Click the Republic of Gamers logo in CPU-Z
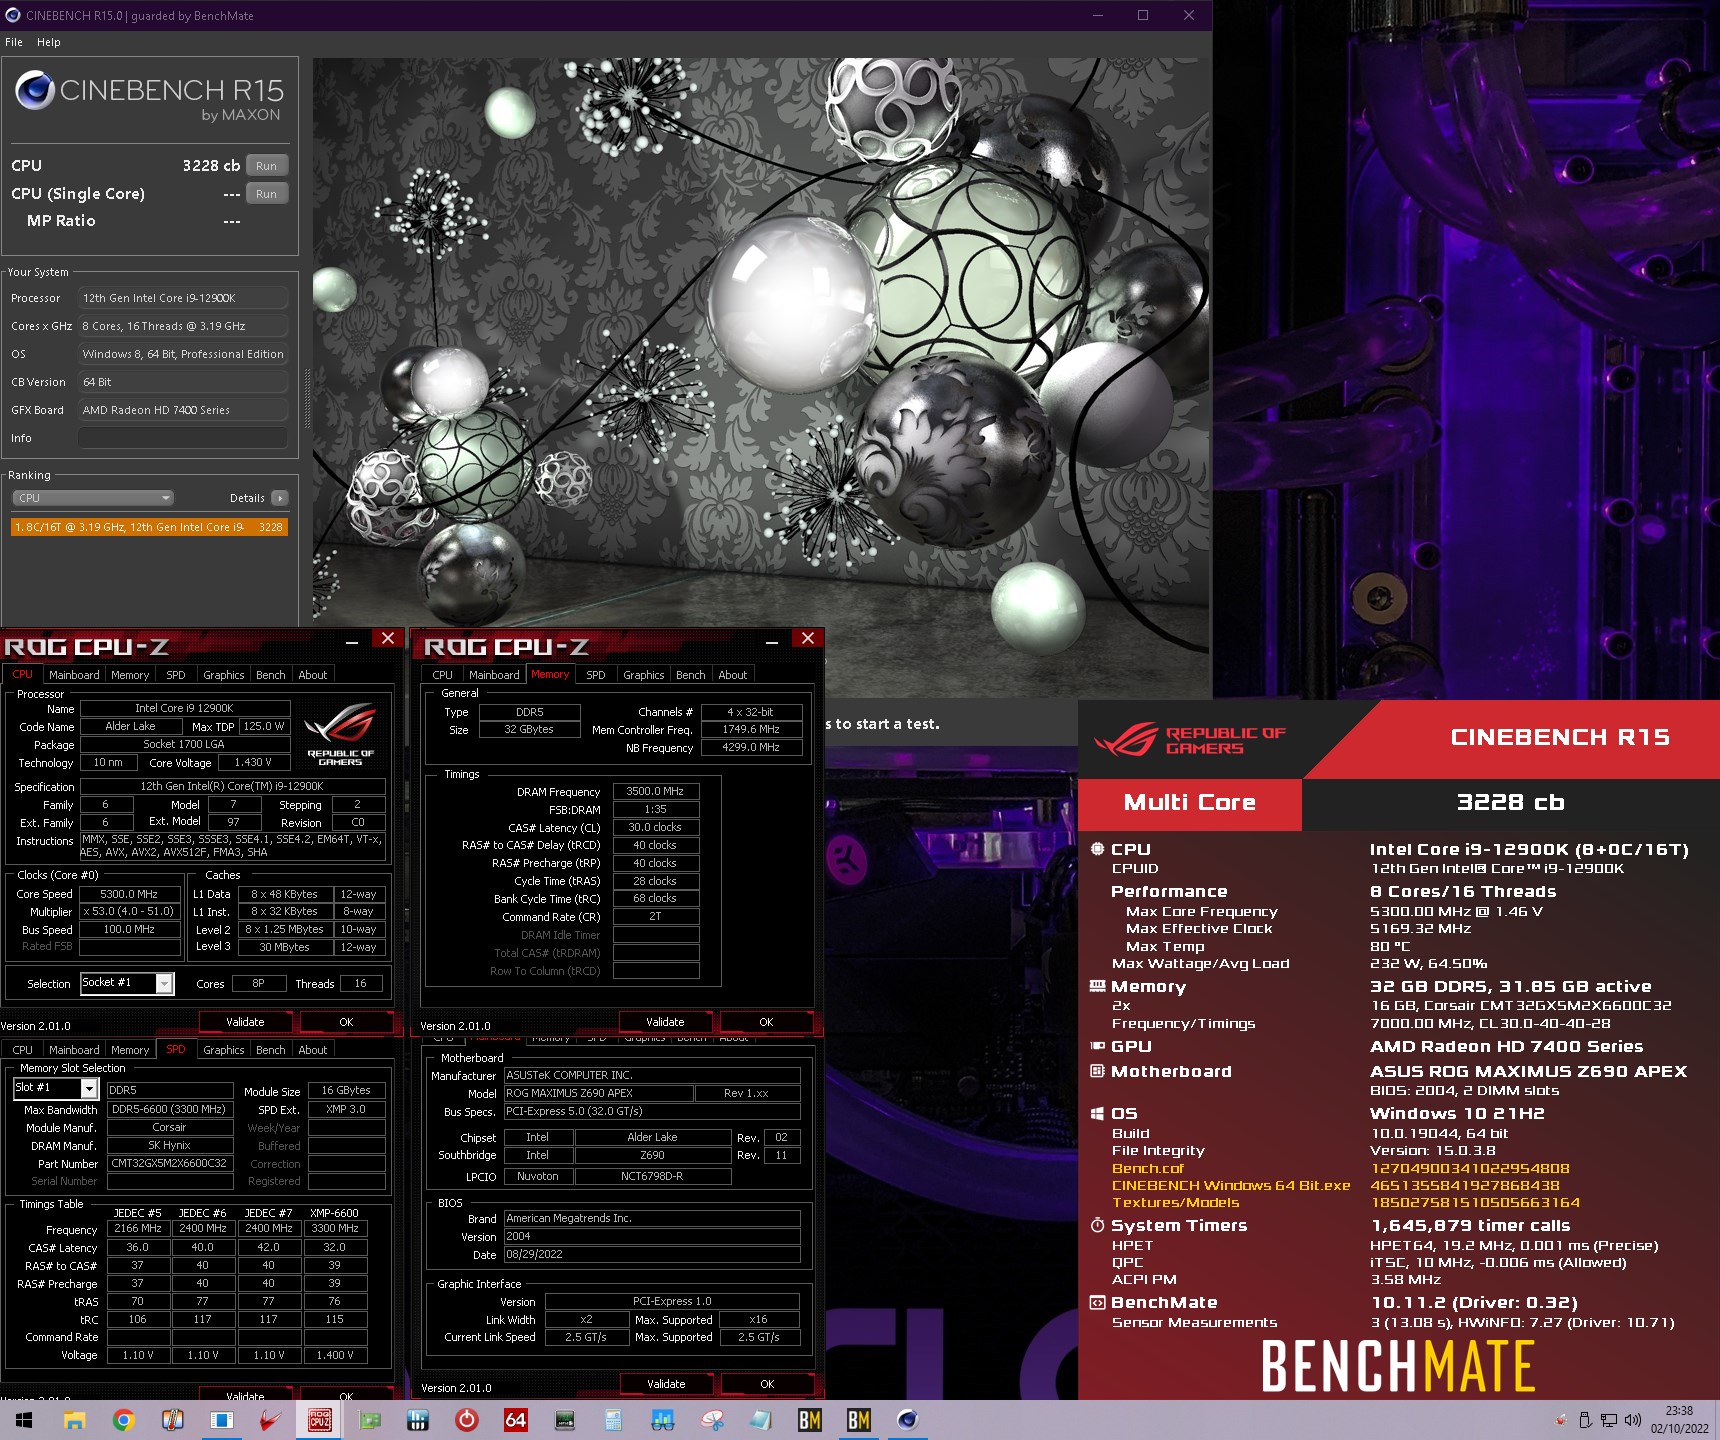Image resolution: width=1720 pixels, height=1440 pixels. click(x=340, y=735)
